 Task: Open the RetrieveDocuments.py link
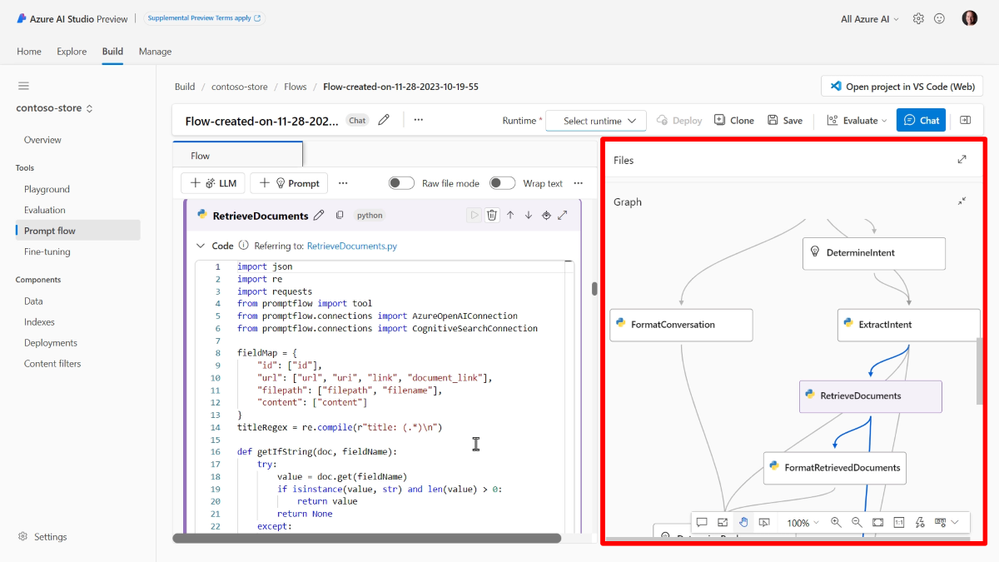point(351,246)
